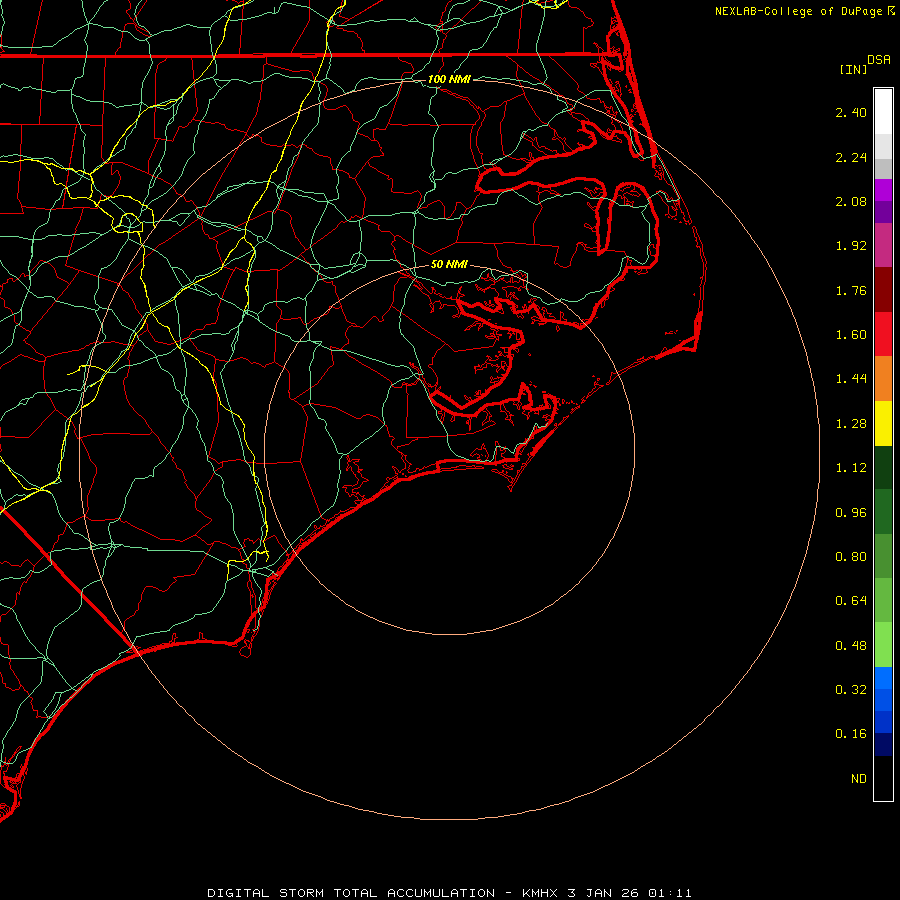Viewport: 900px width, 900px height.
Task: Select the 0.64 legend value
Action: click(x=851, y=601)
